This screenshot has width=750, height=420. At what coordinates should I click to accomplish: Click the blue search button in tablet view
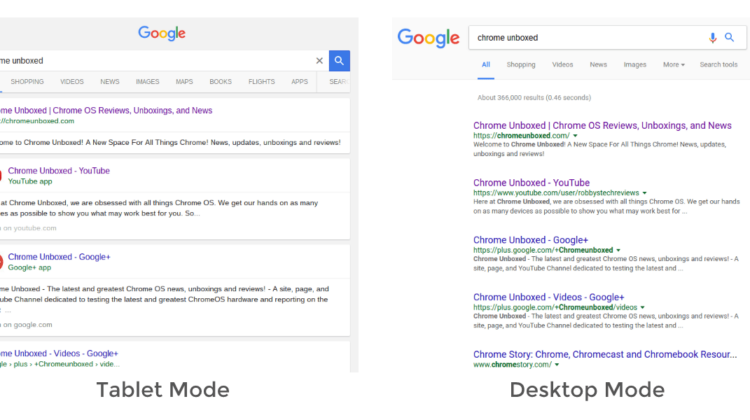[x=340, y=61]
